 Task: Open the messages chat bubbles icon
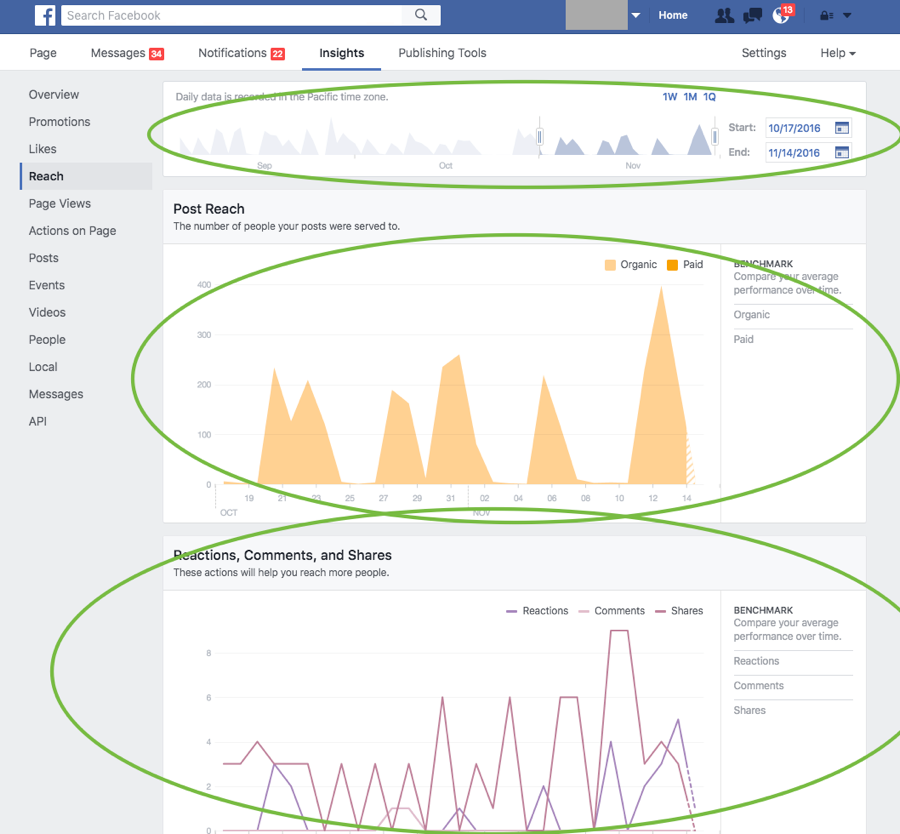pos(753,15)
